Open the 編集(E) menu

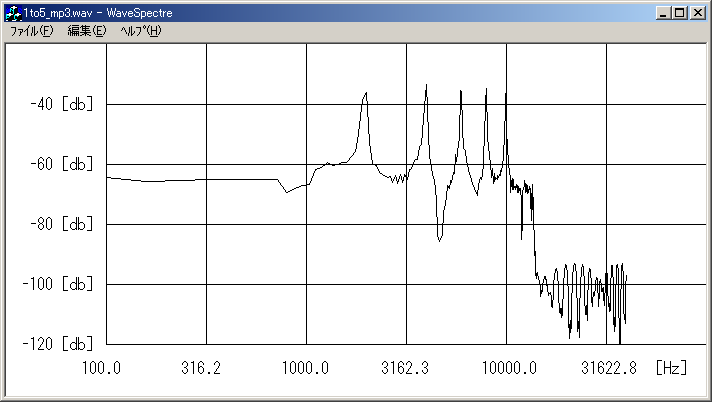(x=87, y=31)
